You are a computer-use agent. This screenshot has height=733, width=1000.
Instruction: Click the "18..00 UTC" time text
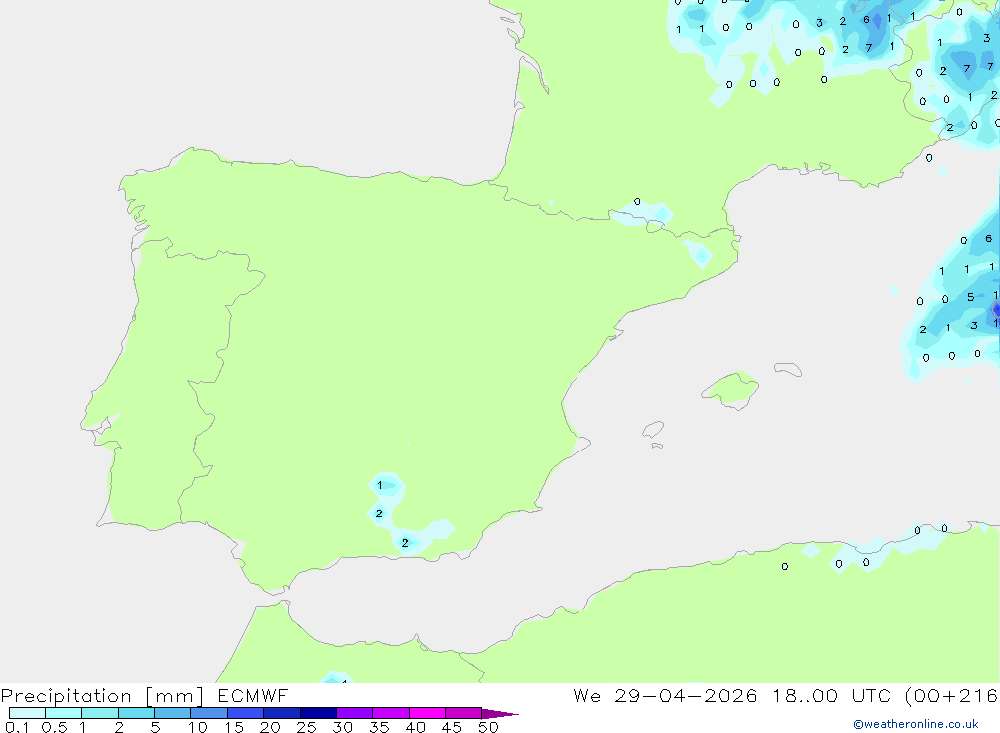click(x=834, y=695)
